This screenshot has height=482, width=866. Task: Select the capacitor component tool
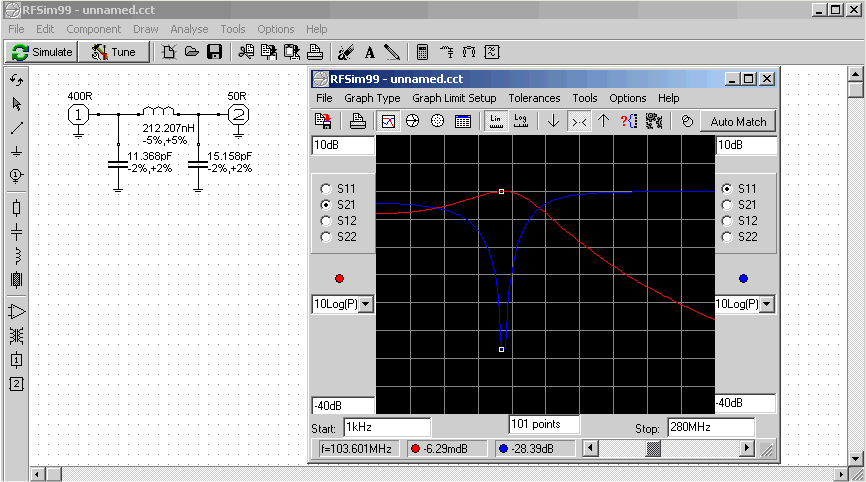(x=16, y=231)
